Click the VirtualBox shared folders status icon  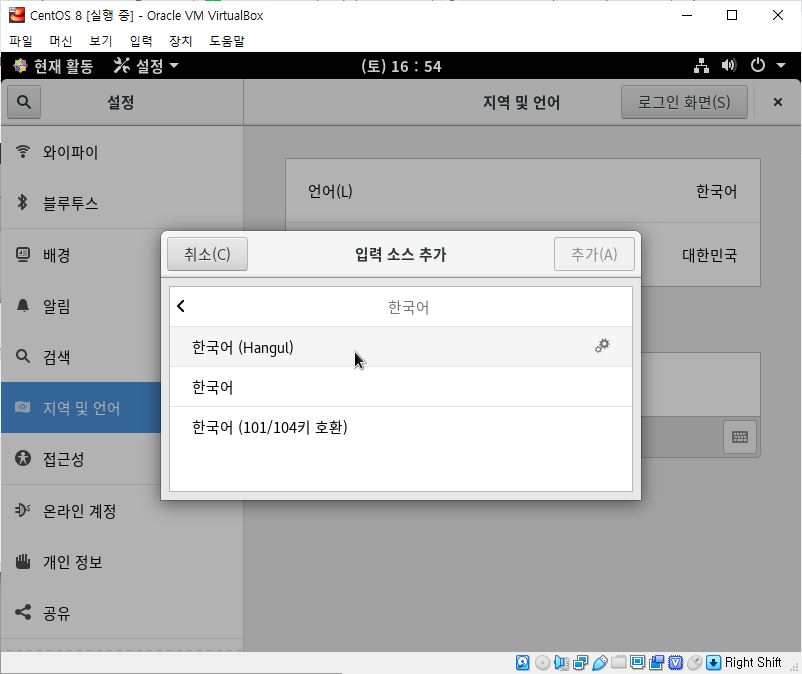coord(618,663)
